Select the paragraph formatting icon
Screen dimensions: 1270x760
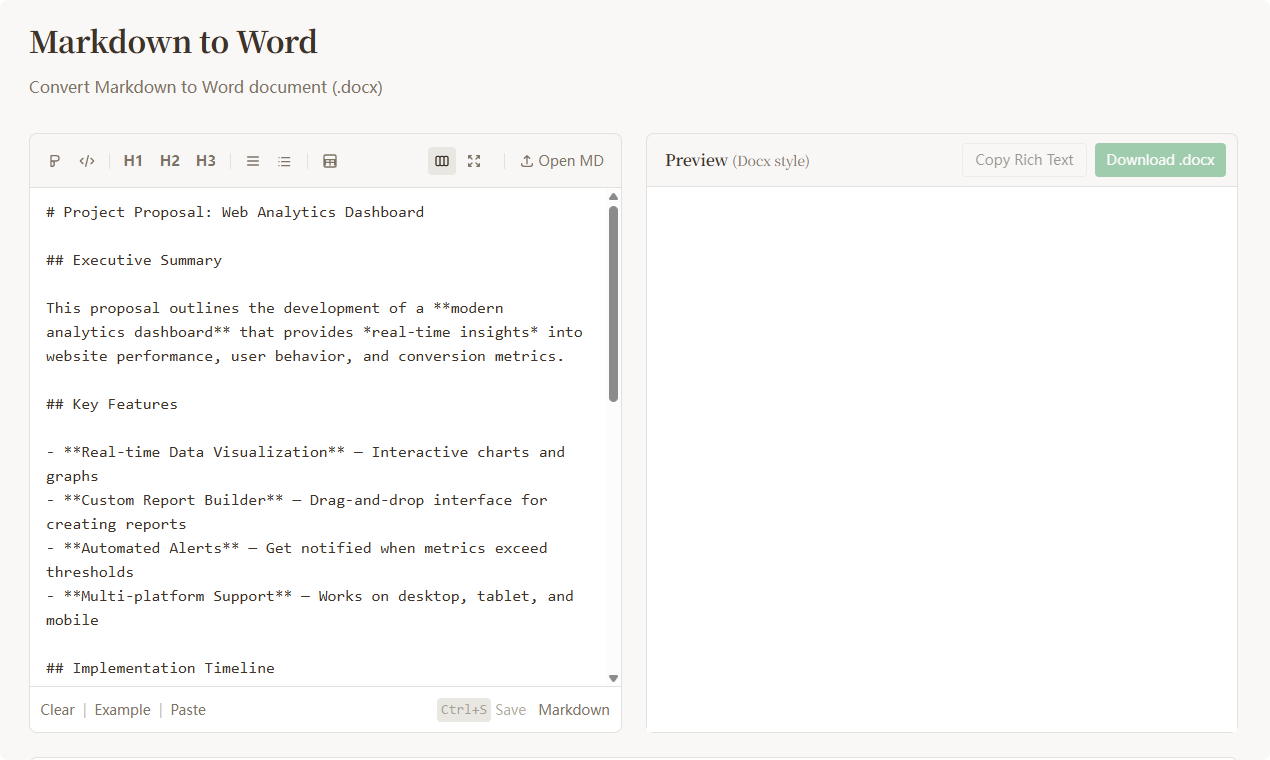[x=54, y=160]
